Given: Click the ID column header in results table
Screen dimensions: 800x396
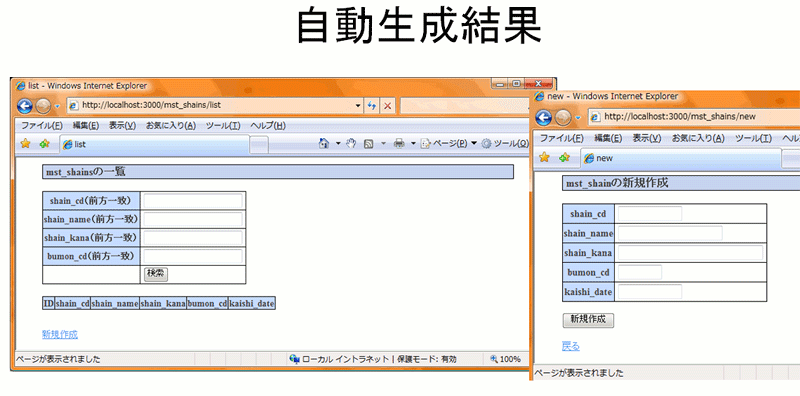Looking at the screenshot, I should coord(48,304).
